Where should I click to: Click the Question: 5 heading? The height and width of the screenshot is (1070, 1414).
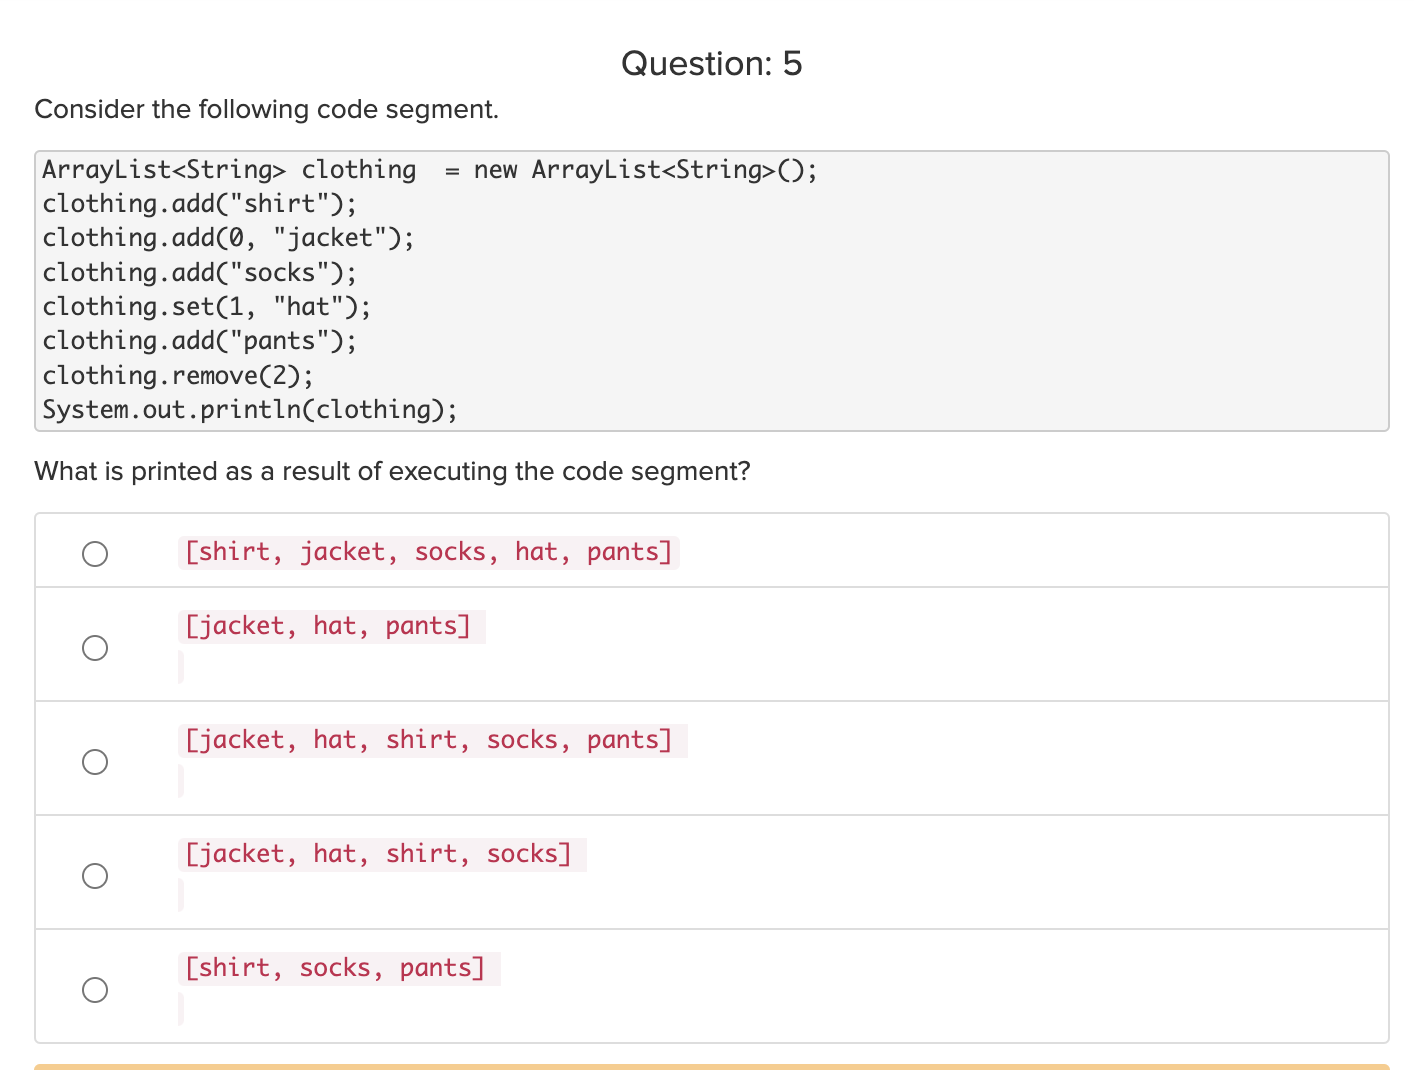711,63
